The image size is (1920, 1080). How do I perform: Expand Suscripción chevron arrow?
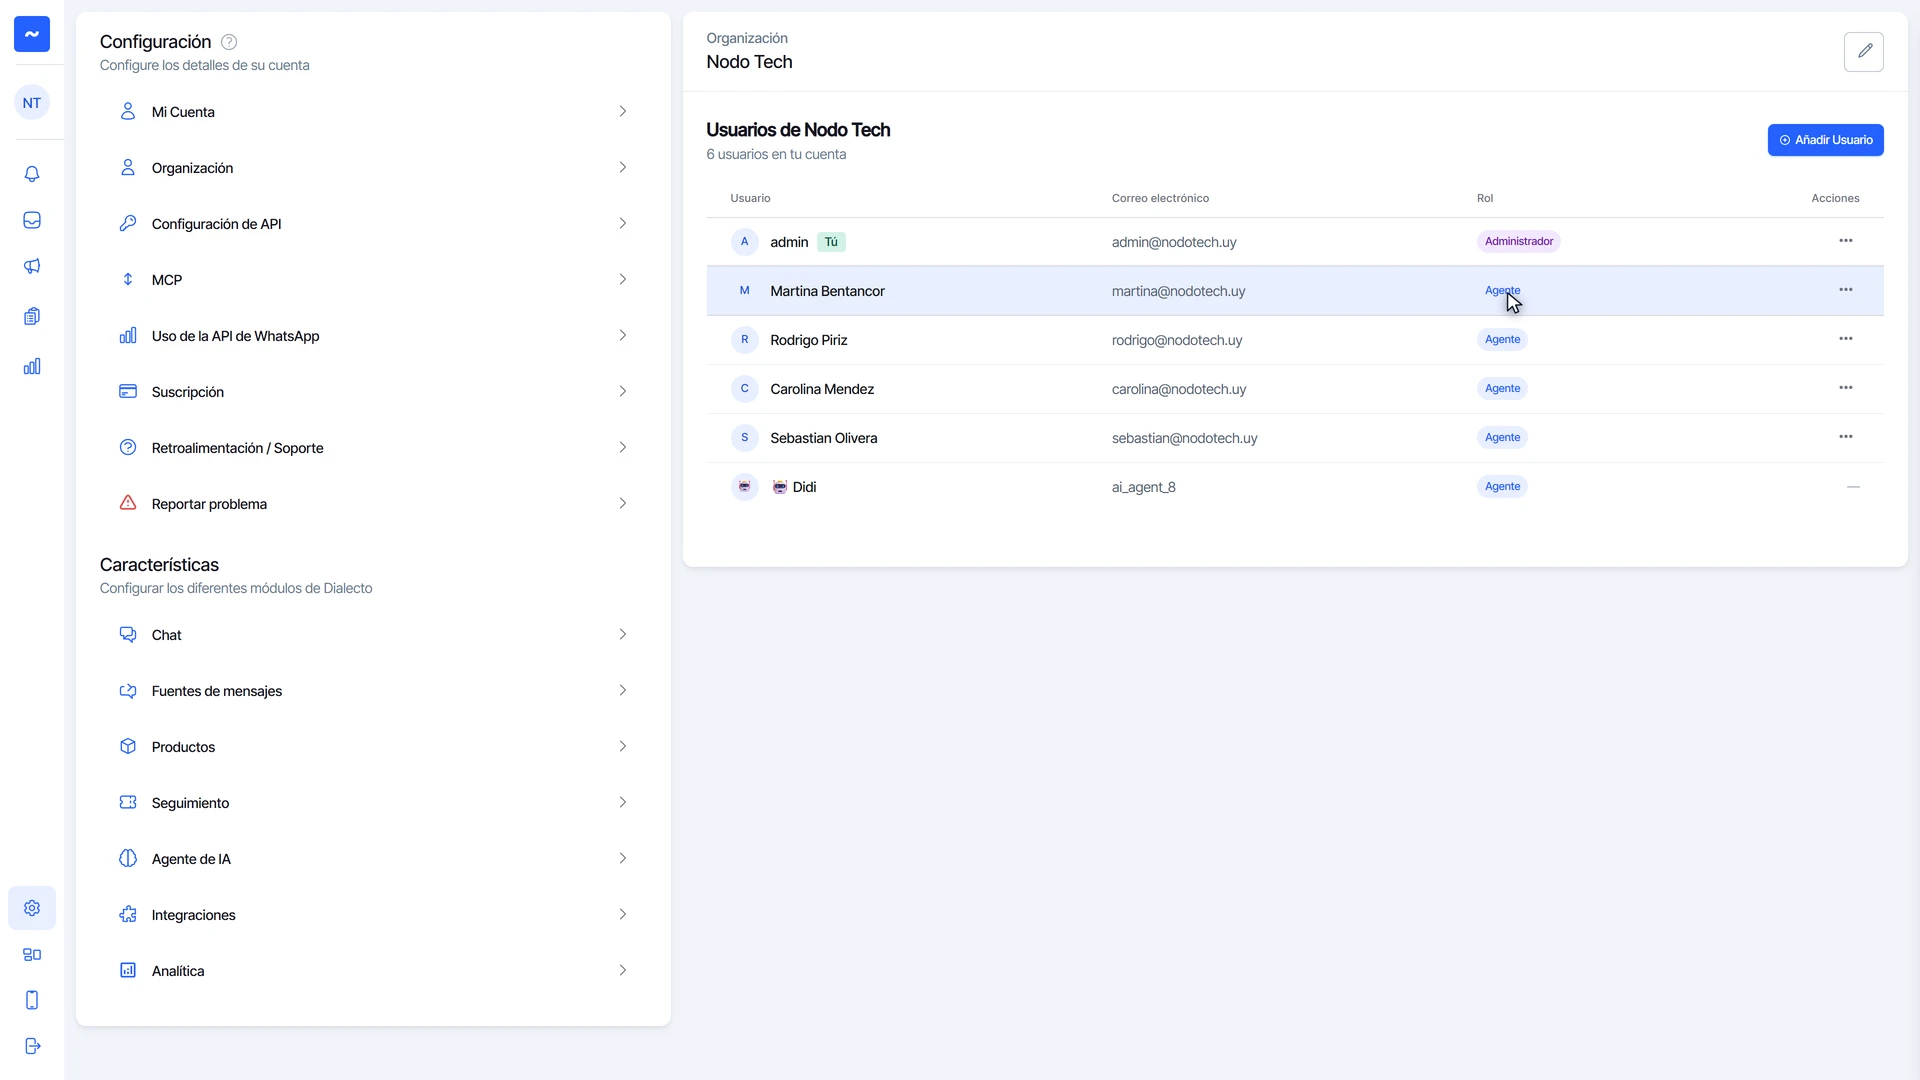(622, 391)
